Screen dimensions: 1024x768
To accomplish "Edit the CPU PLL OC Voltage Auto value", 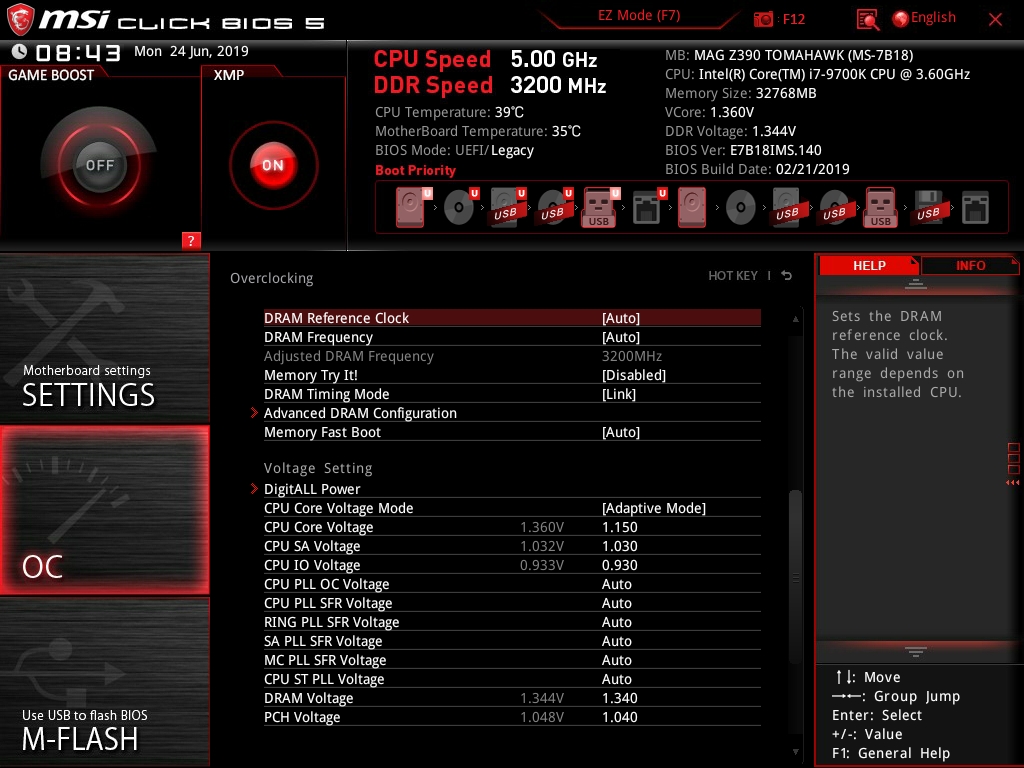I will point(616,584).
